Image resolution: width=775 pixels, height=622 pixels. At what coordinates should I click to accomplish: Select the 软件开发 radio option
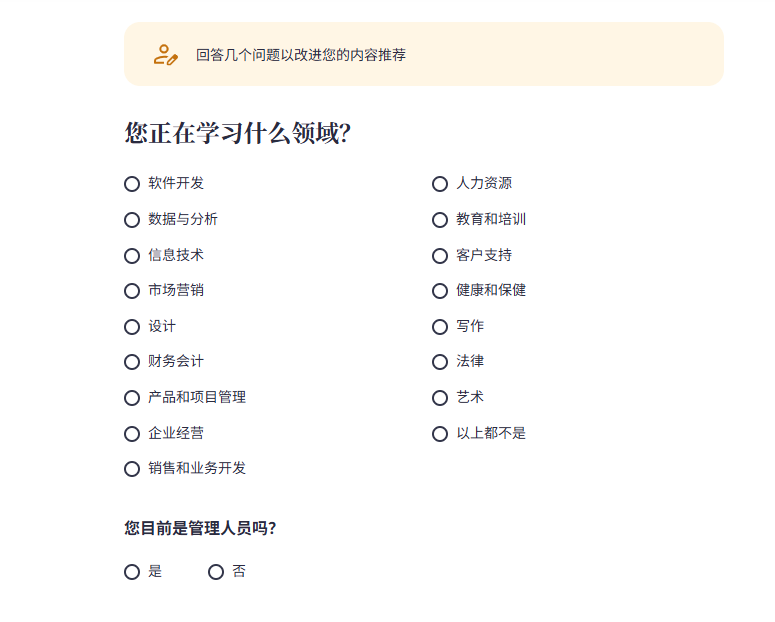coord(132,184)
